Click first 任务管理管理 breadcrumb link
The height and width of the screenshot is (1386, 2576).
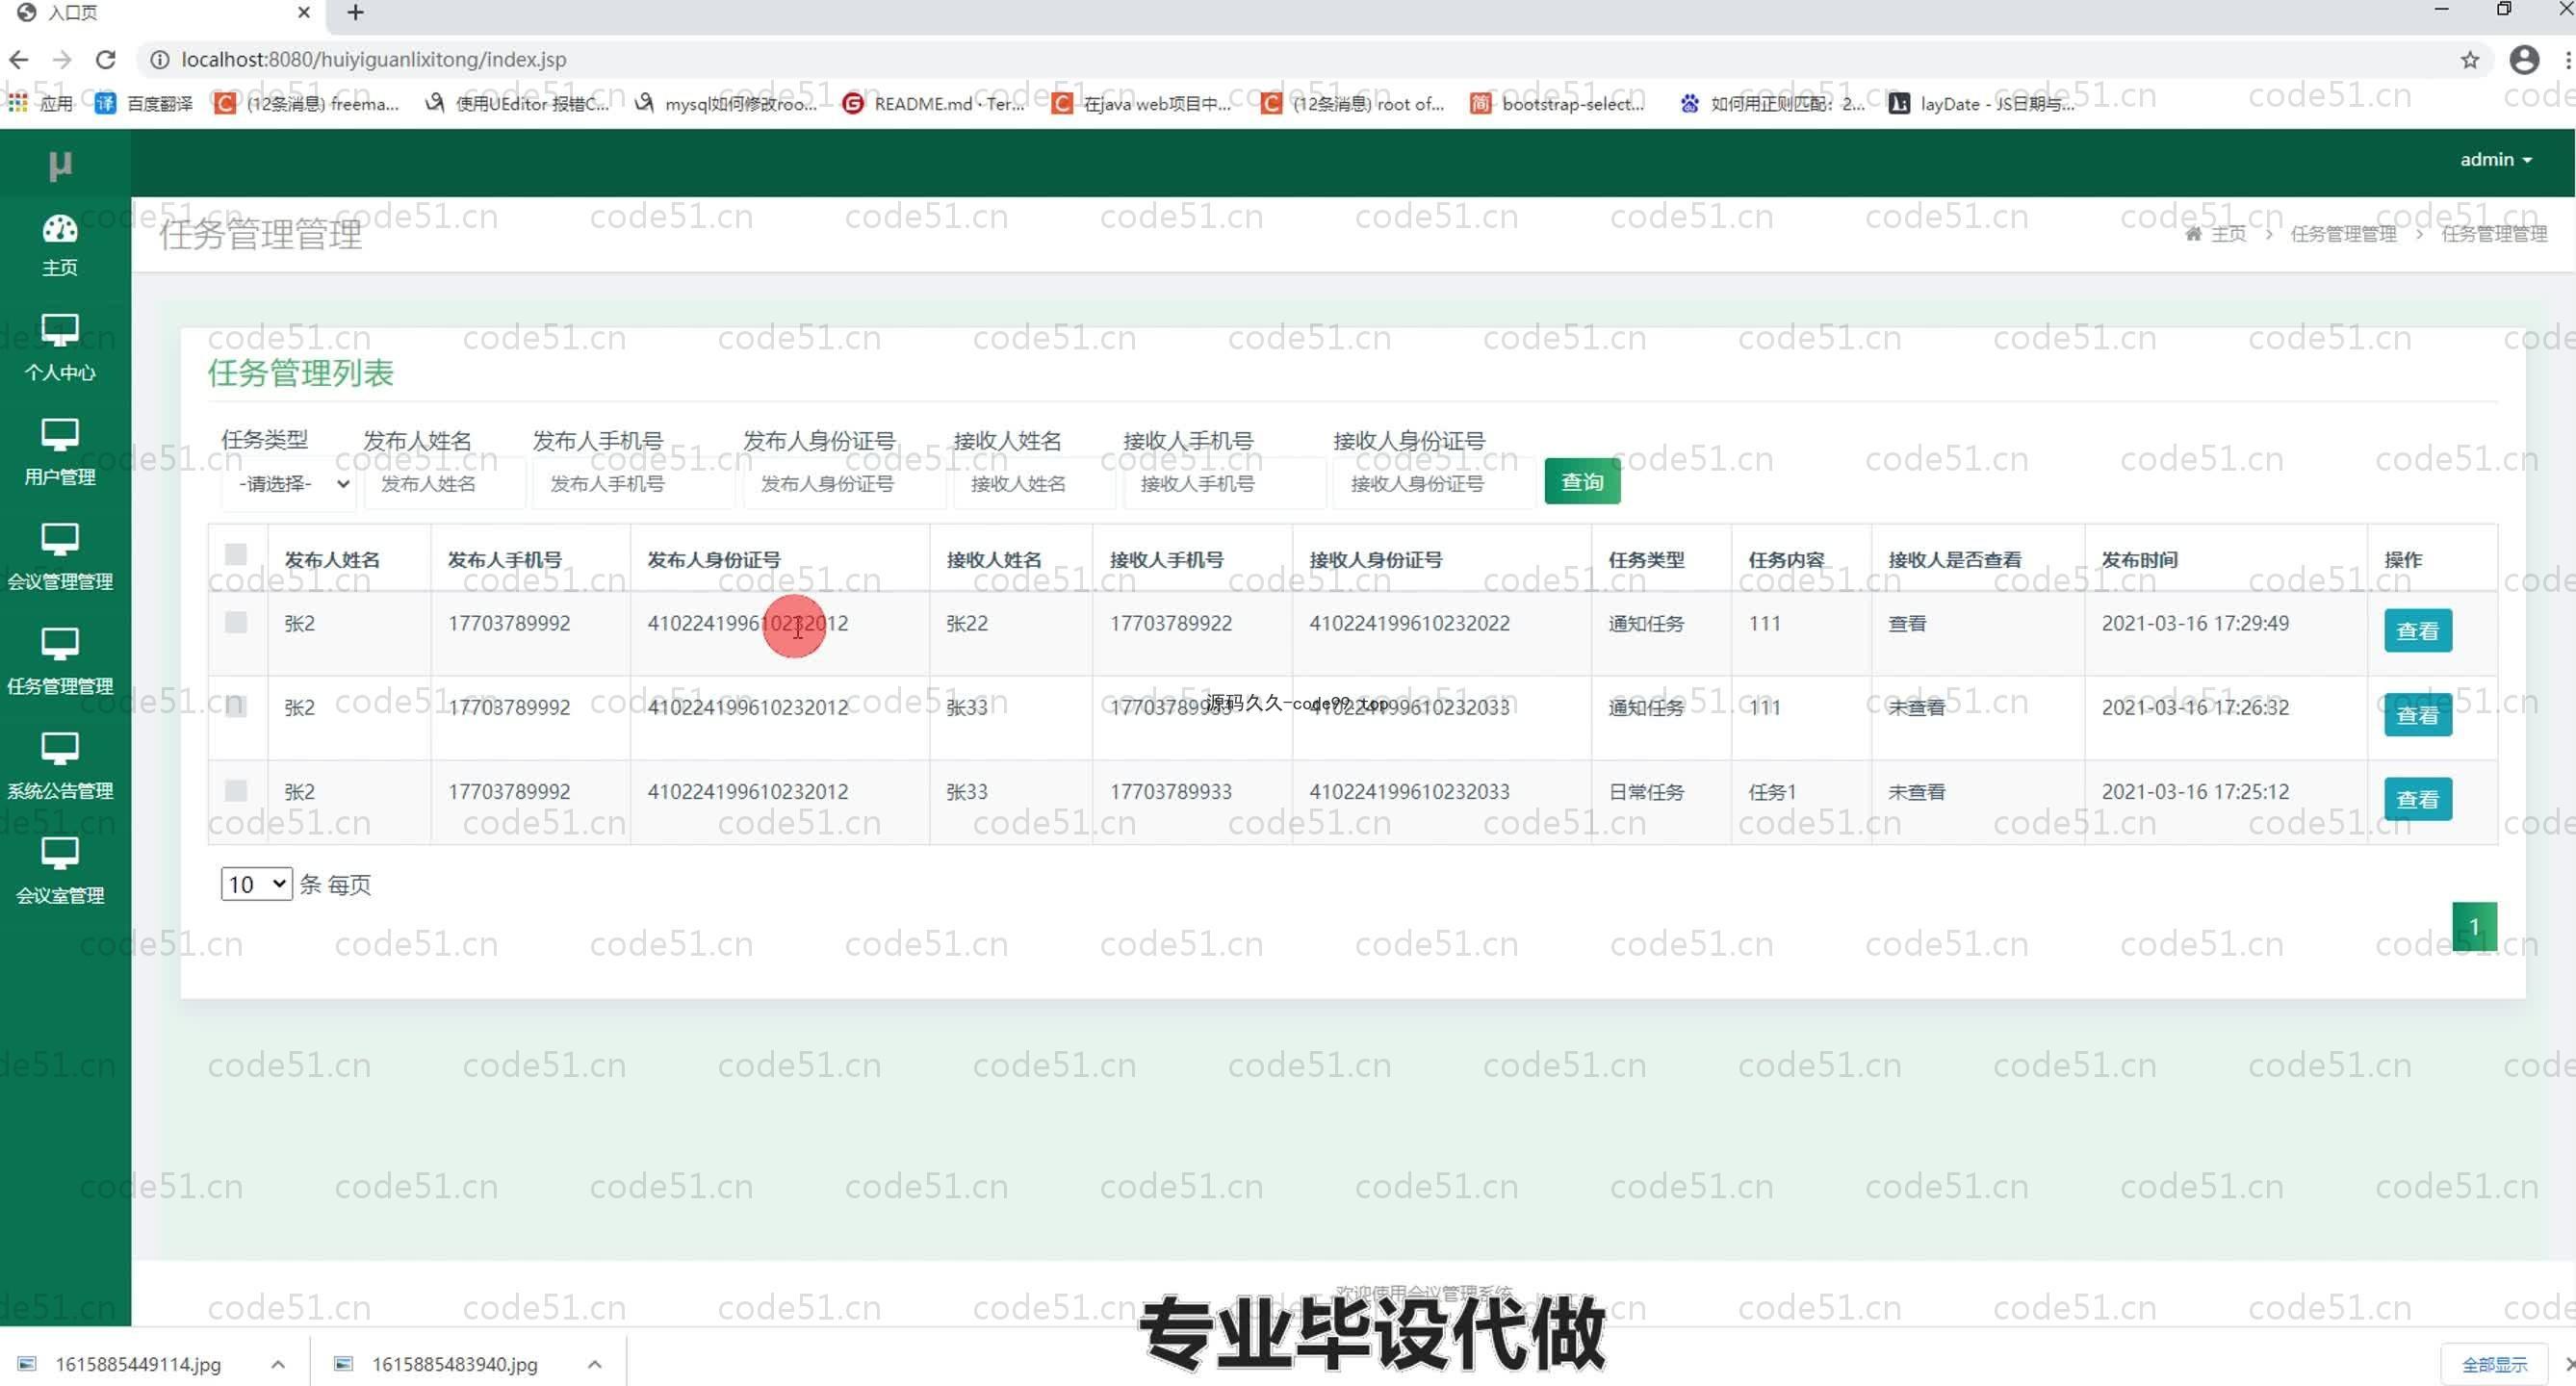coord(2343,234)
